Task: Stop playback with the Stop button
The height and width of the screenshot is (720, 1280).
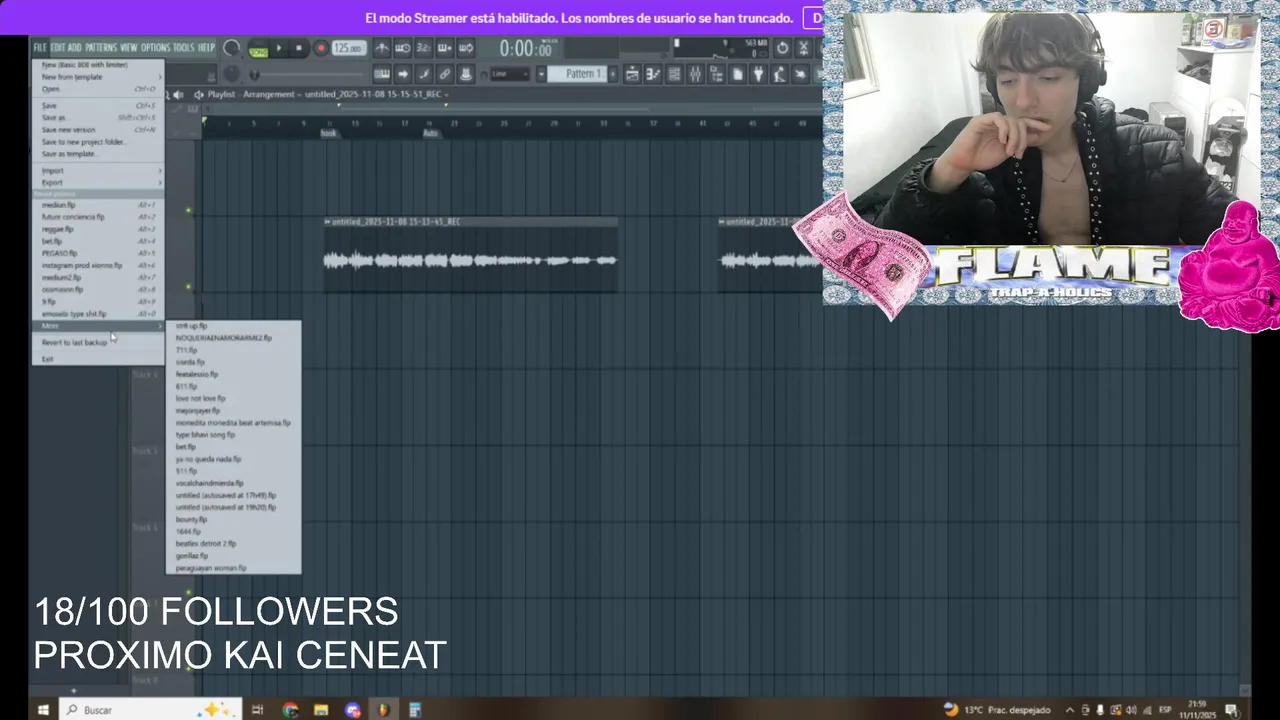Action: click(298, 48)
